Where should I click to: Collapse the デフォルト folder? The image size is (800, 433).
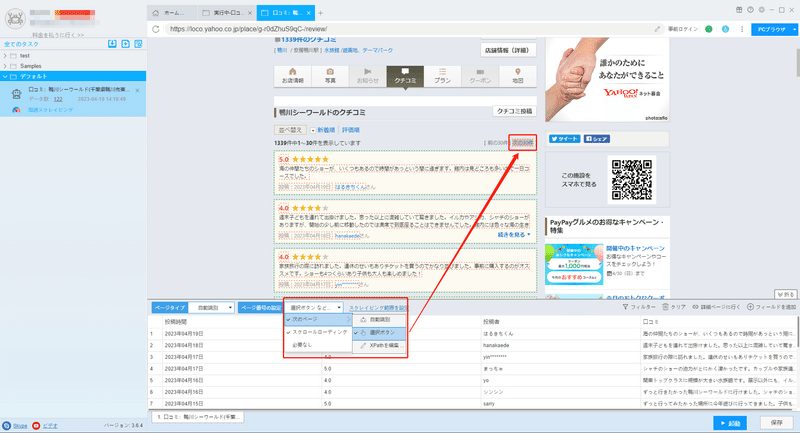pyautogui.click(x=5, y=77)
